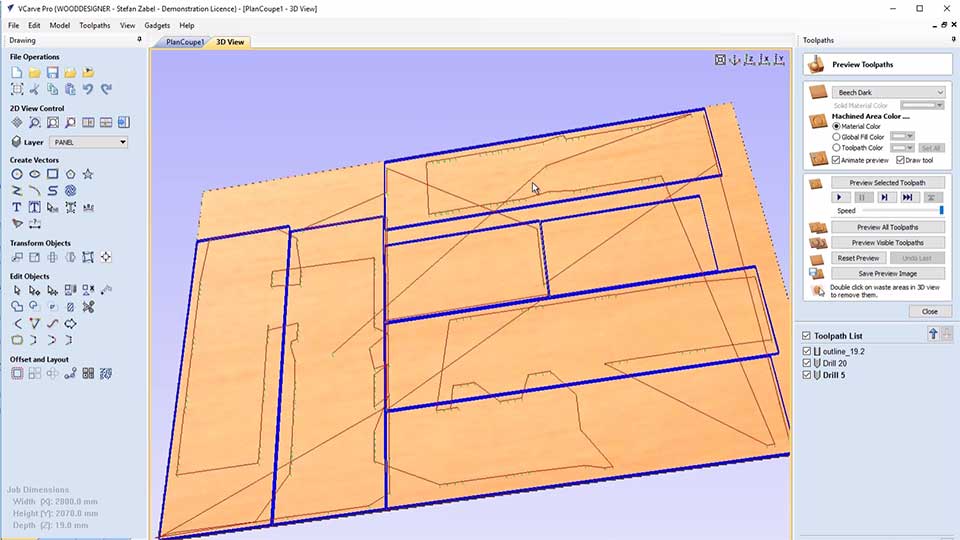This screenshot has height=540, width=960.
Task: Move toolpath up with blue arrow
Action: [933, 334]
